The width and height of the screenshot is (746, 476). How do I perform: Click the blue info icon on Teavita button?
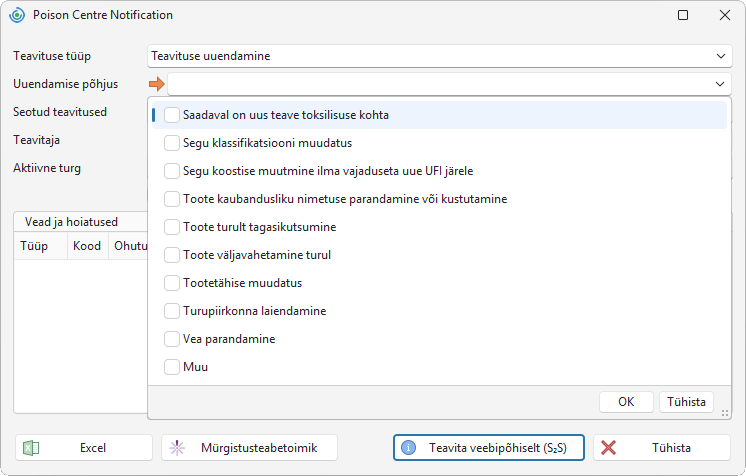408,448
